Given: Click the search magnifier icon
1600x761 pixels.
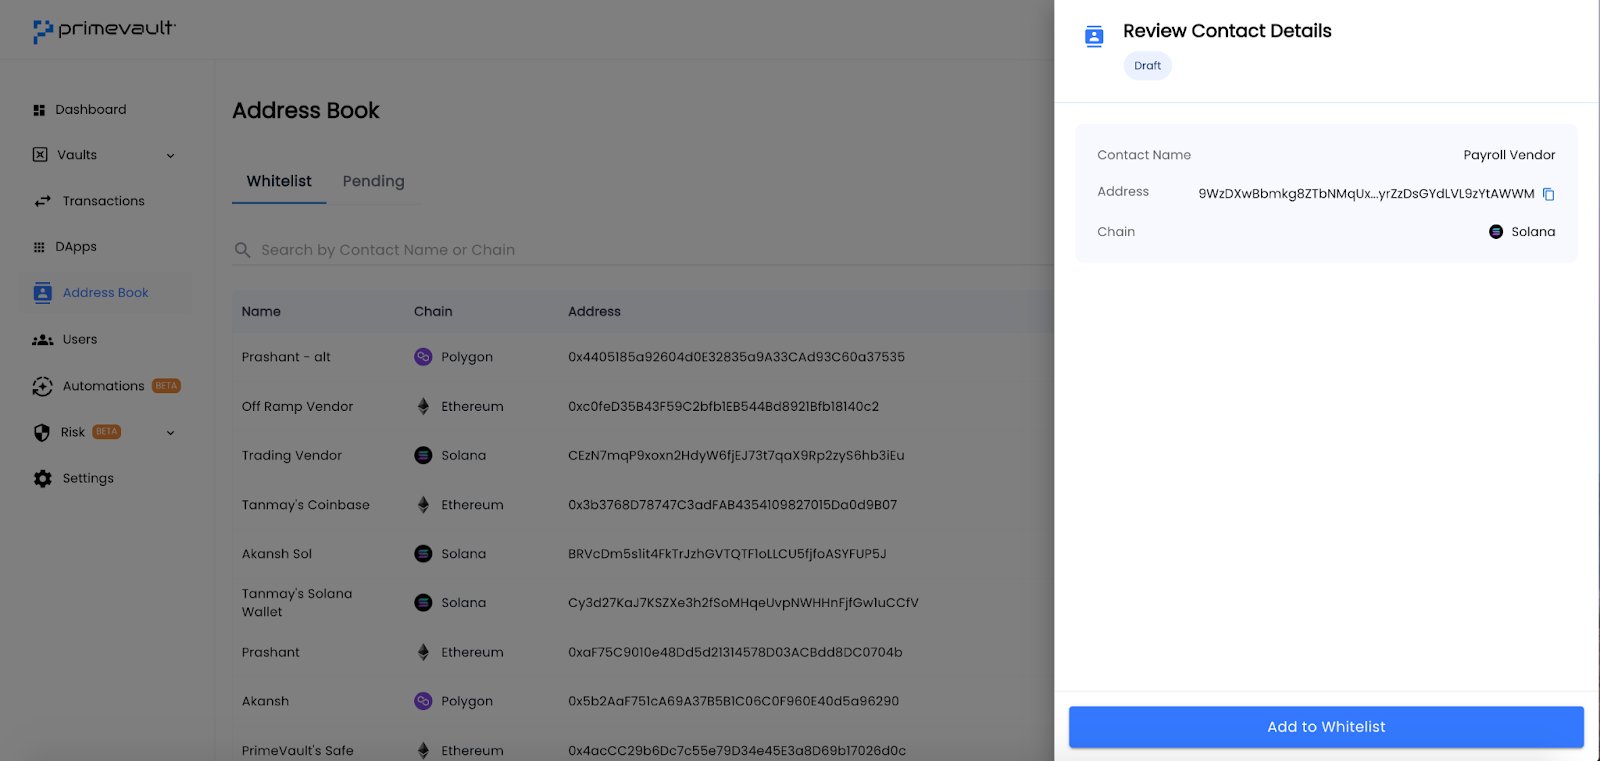Looking at the screenshot, I should (x=242, y=250).
